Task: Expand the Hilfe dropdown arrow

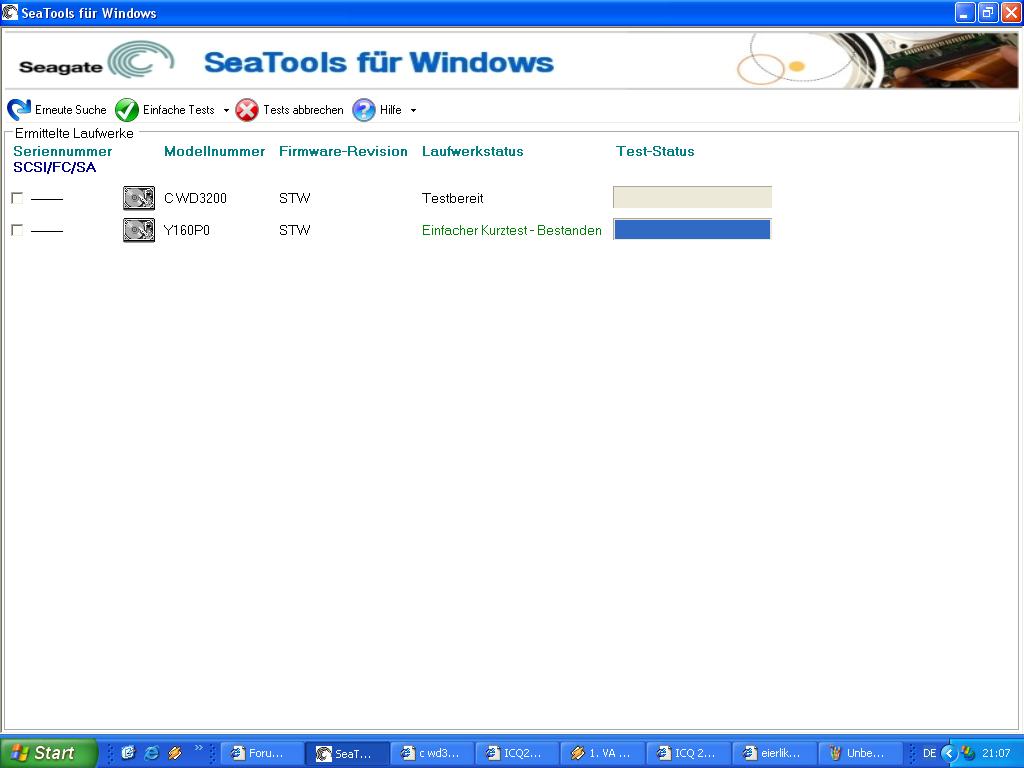Action: tap(413, 110)
